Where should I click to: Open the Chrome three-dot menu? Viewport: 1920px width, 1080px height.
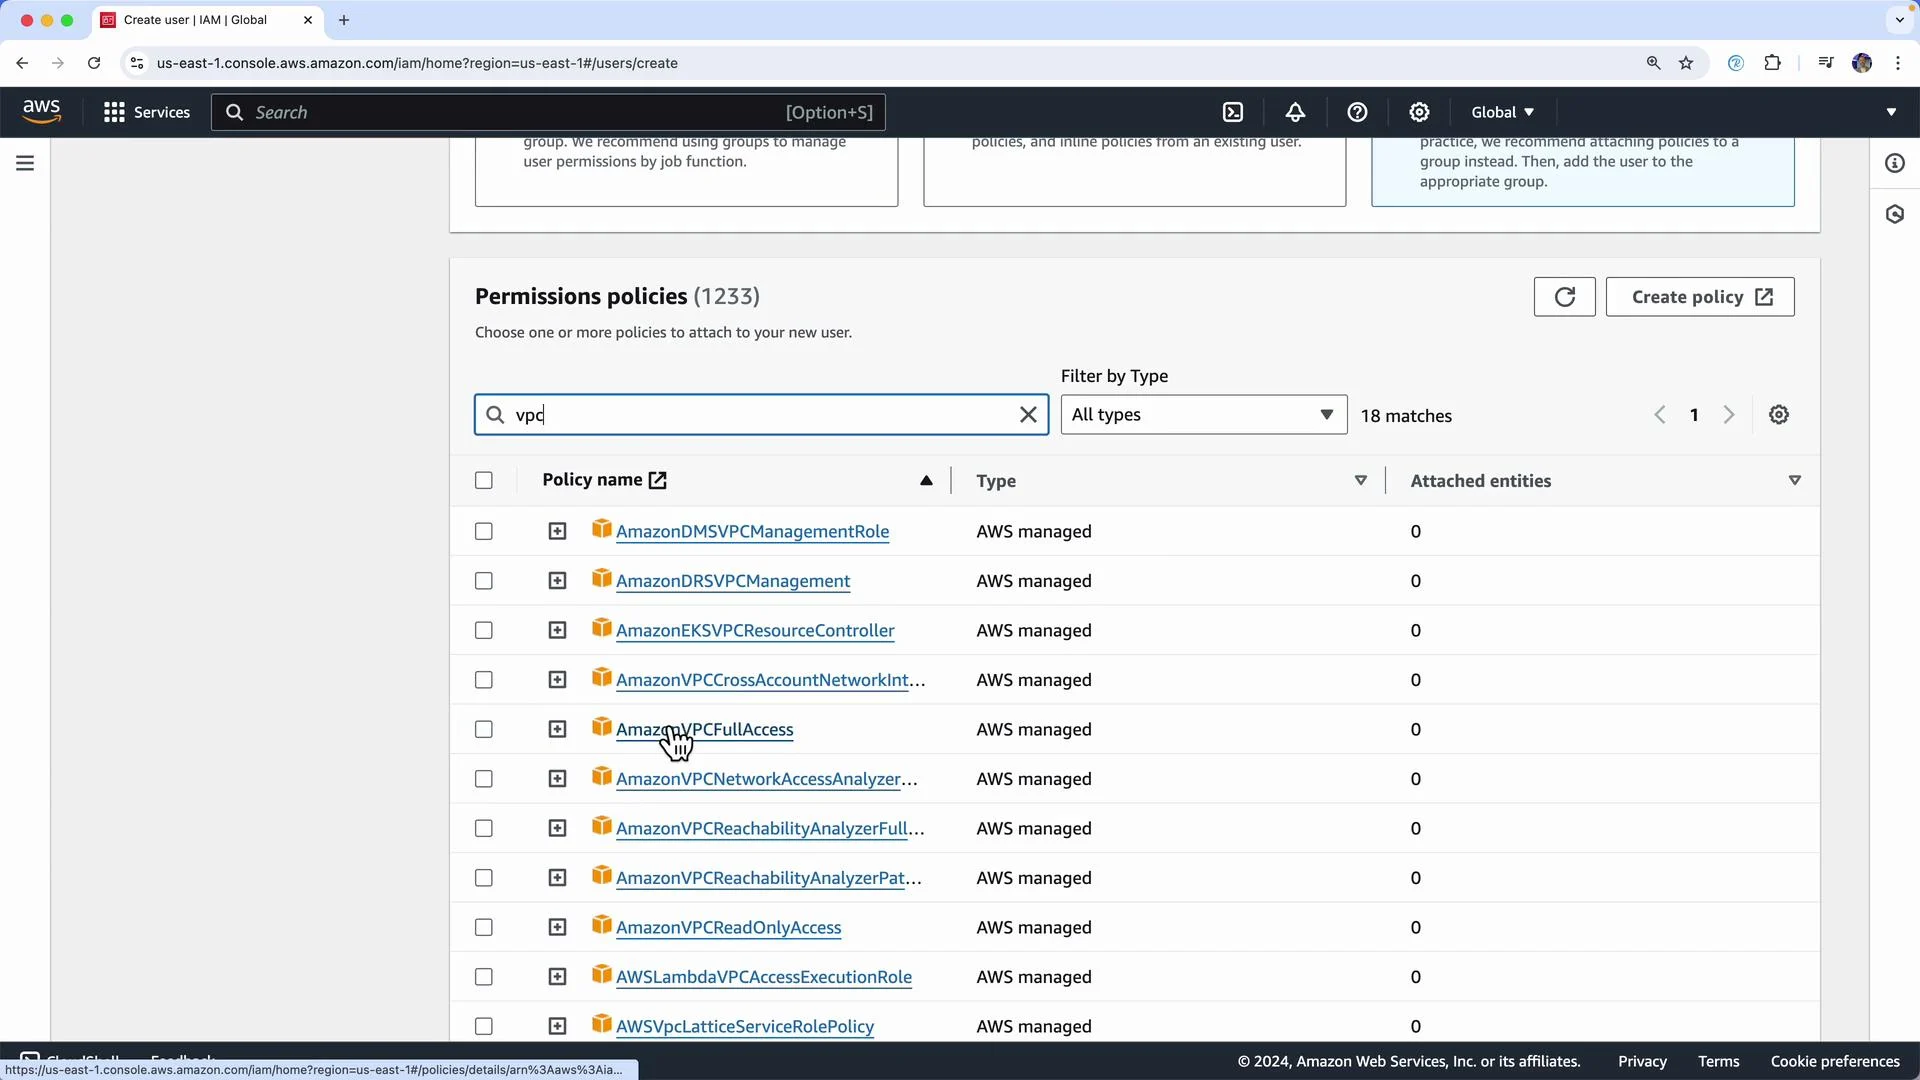coord(1898,63)
